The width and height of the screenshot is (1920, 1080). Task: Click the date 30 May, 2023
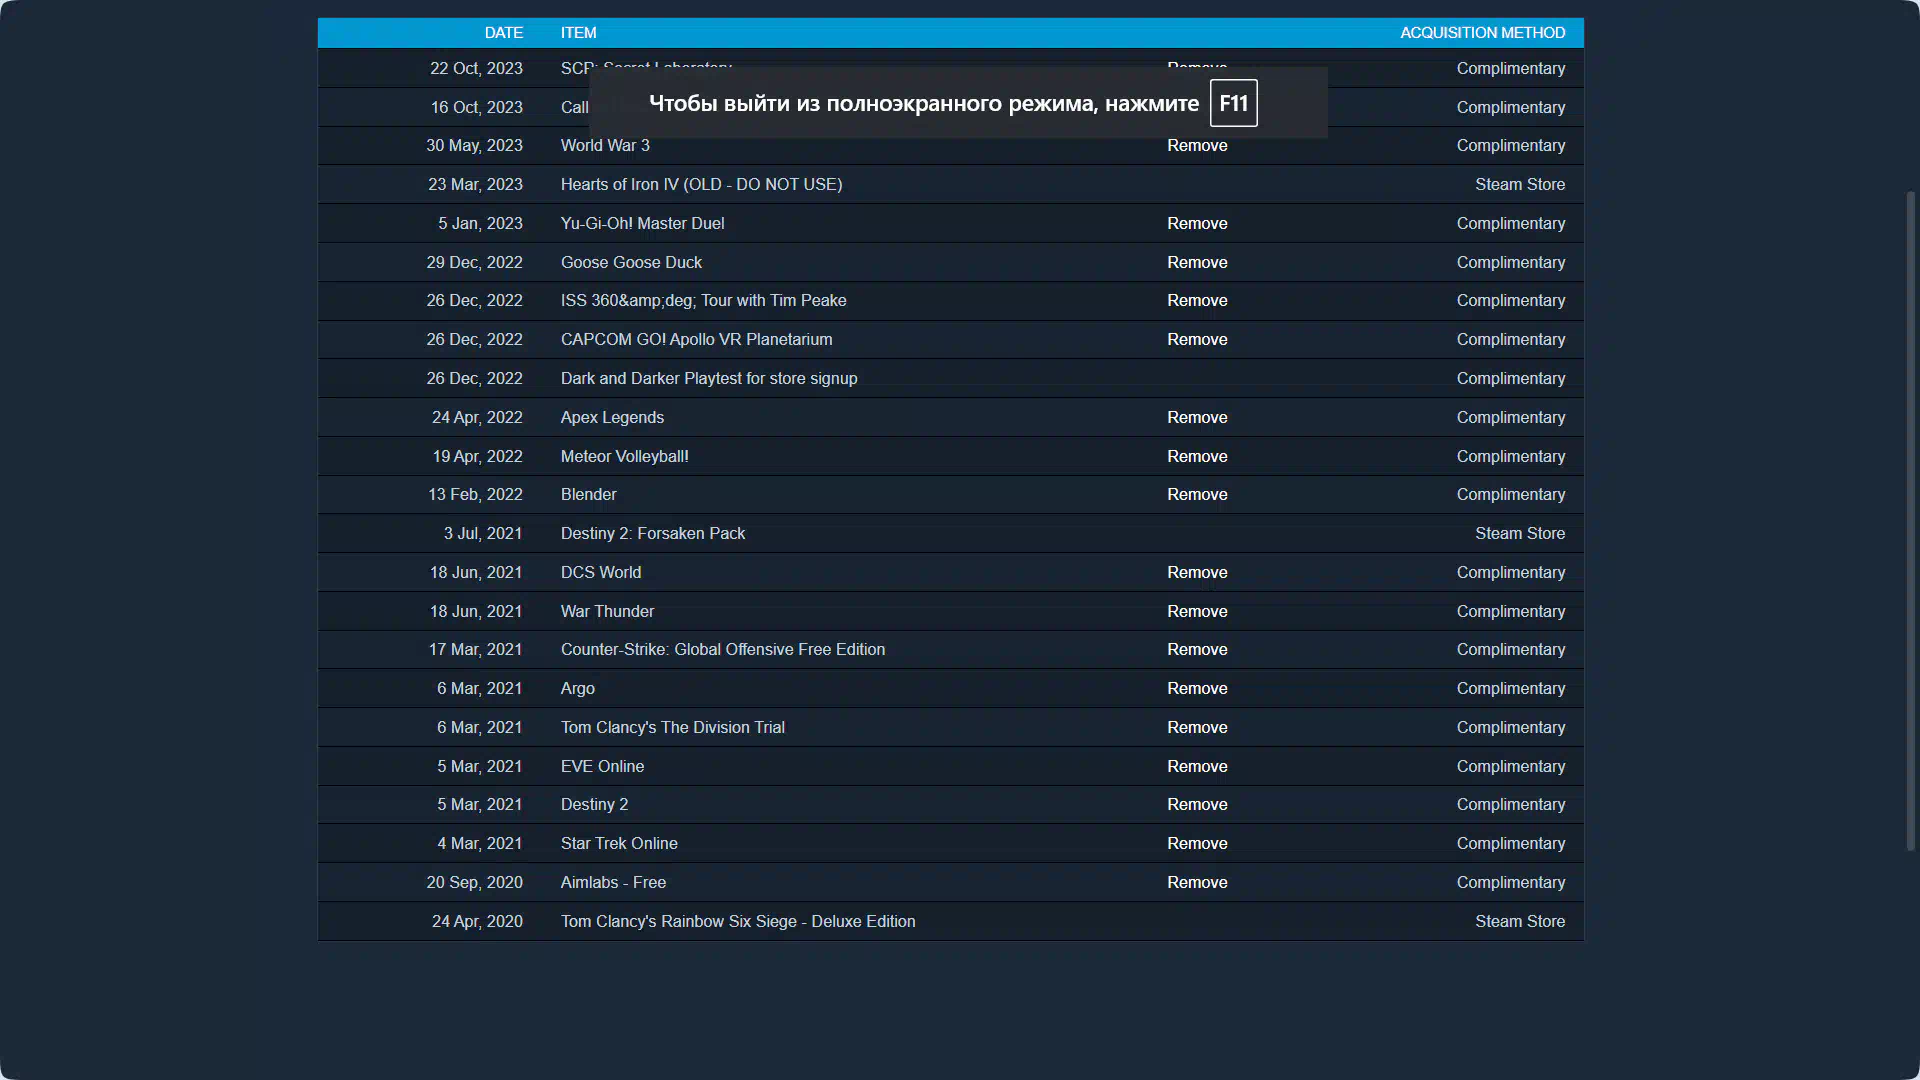pyautogui.click(x=474, y=146)
